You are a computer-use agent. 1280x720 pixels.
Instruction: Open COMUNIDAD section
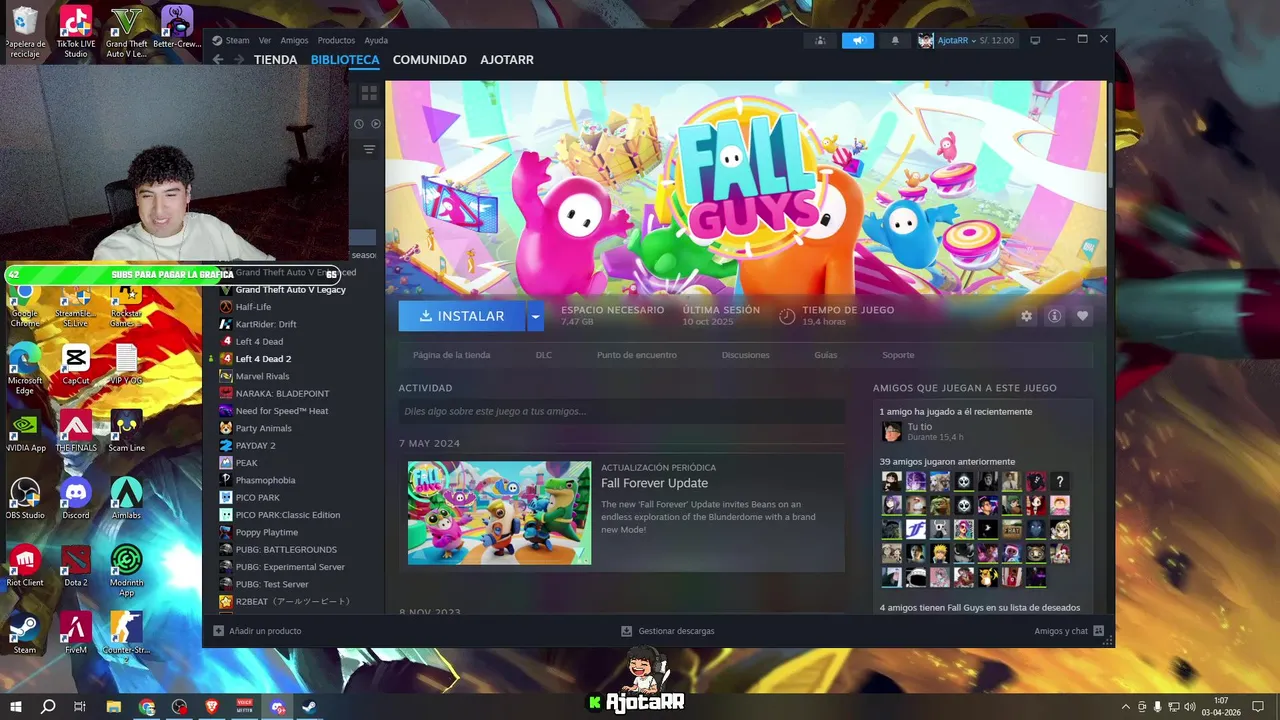click(430, 60)
